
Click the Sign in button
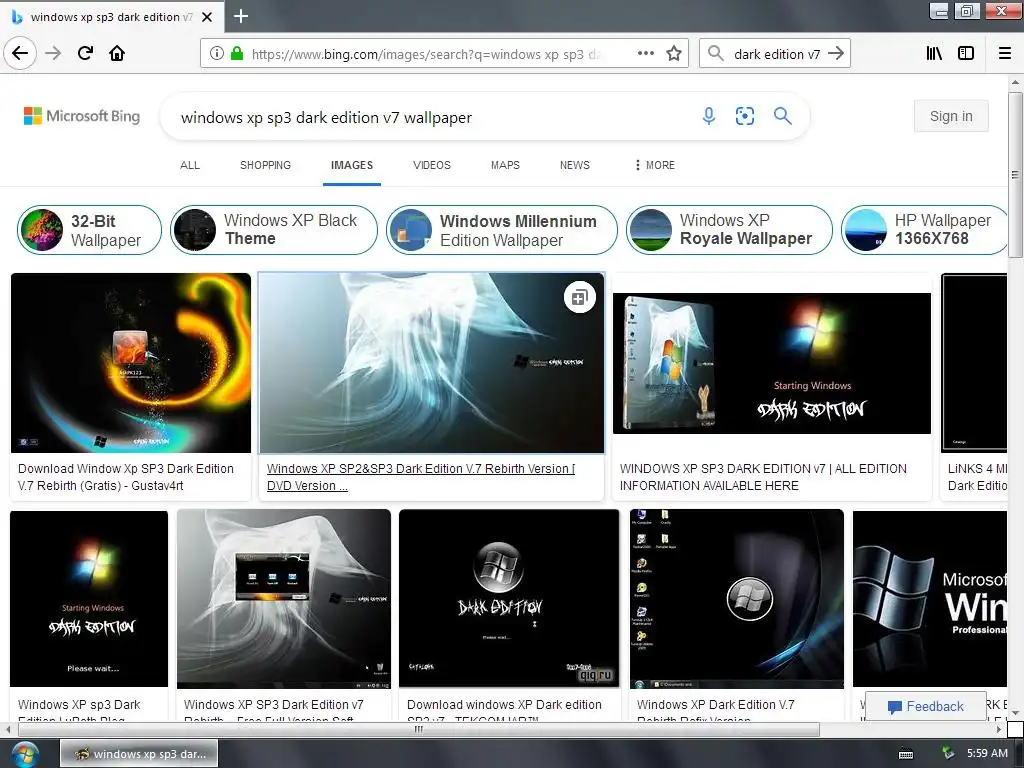point(951,116)
